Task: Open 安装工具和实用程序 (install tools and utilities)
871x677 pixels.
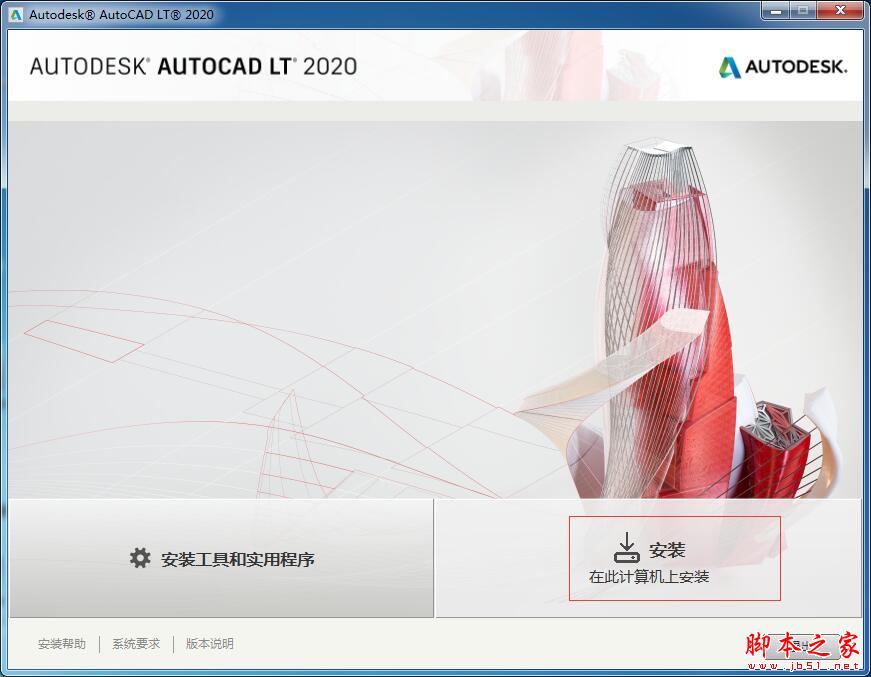Action: 222,558
